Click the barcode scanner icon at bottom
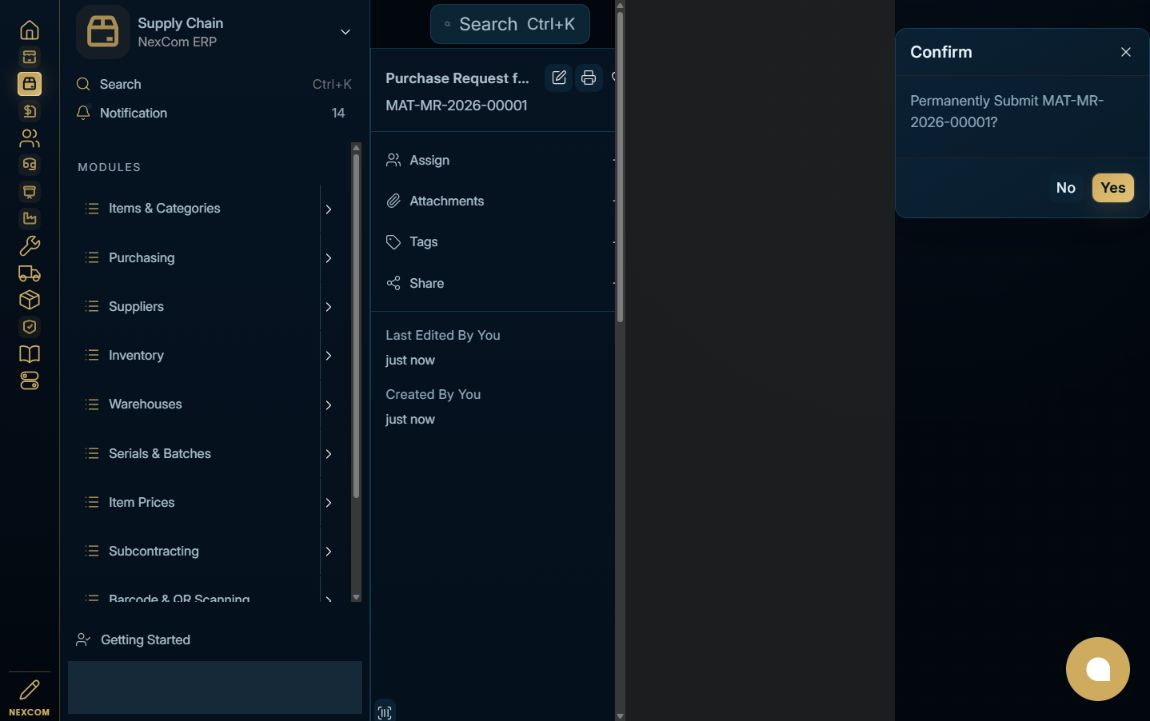 point(384,712)
